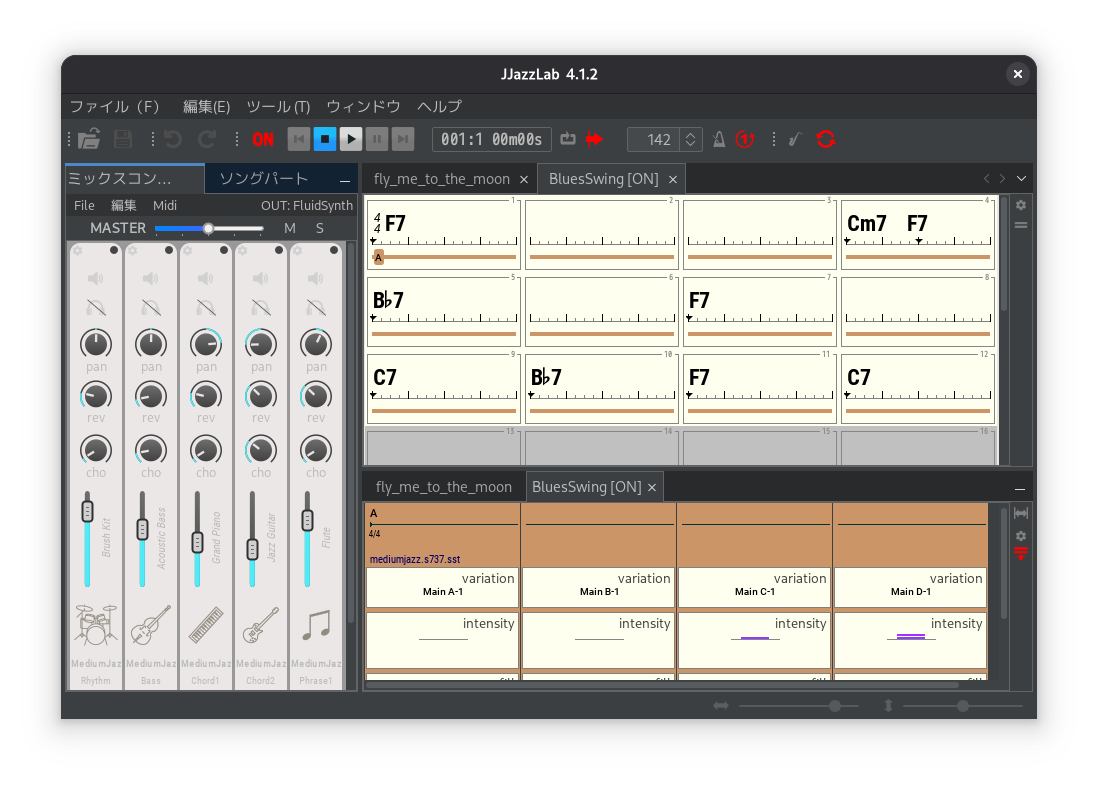Rewind playback to the previous song part
This screenshot has width=1098, height=786.
click(x=299, y=139)
